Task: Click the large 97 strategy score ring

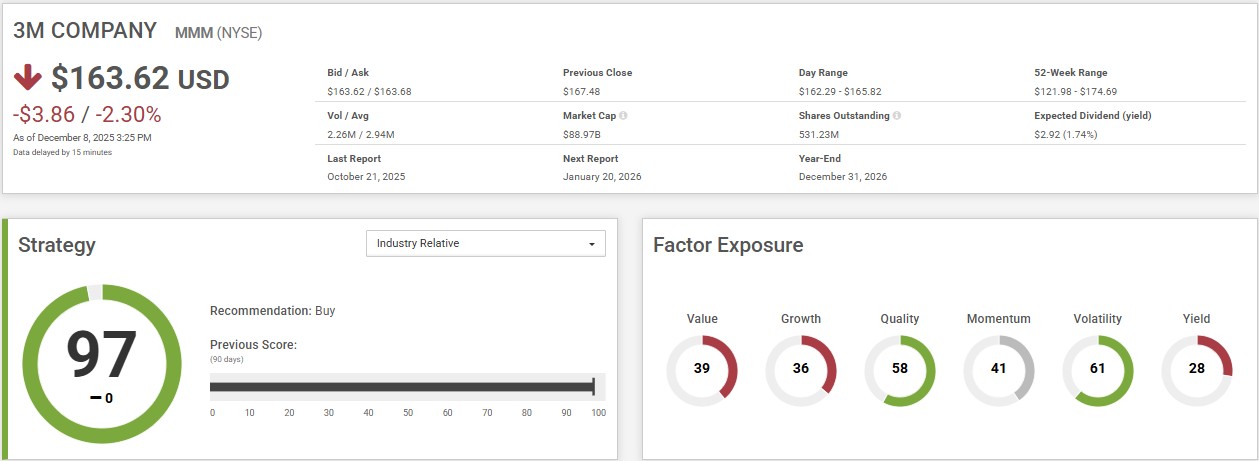Action: [101, 363]
